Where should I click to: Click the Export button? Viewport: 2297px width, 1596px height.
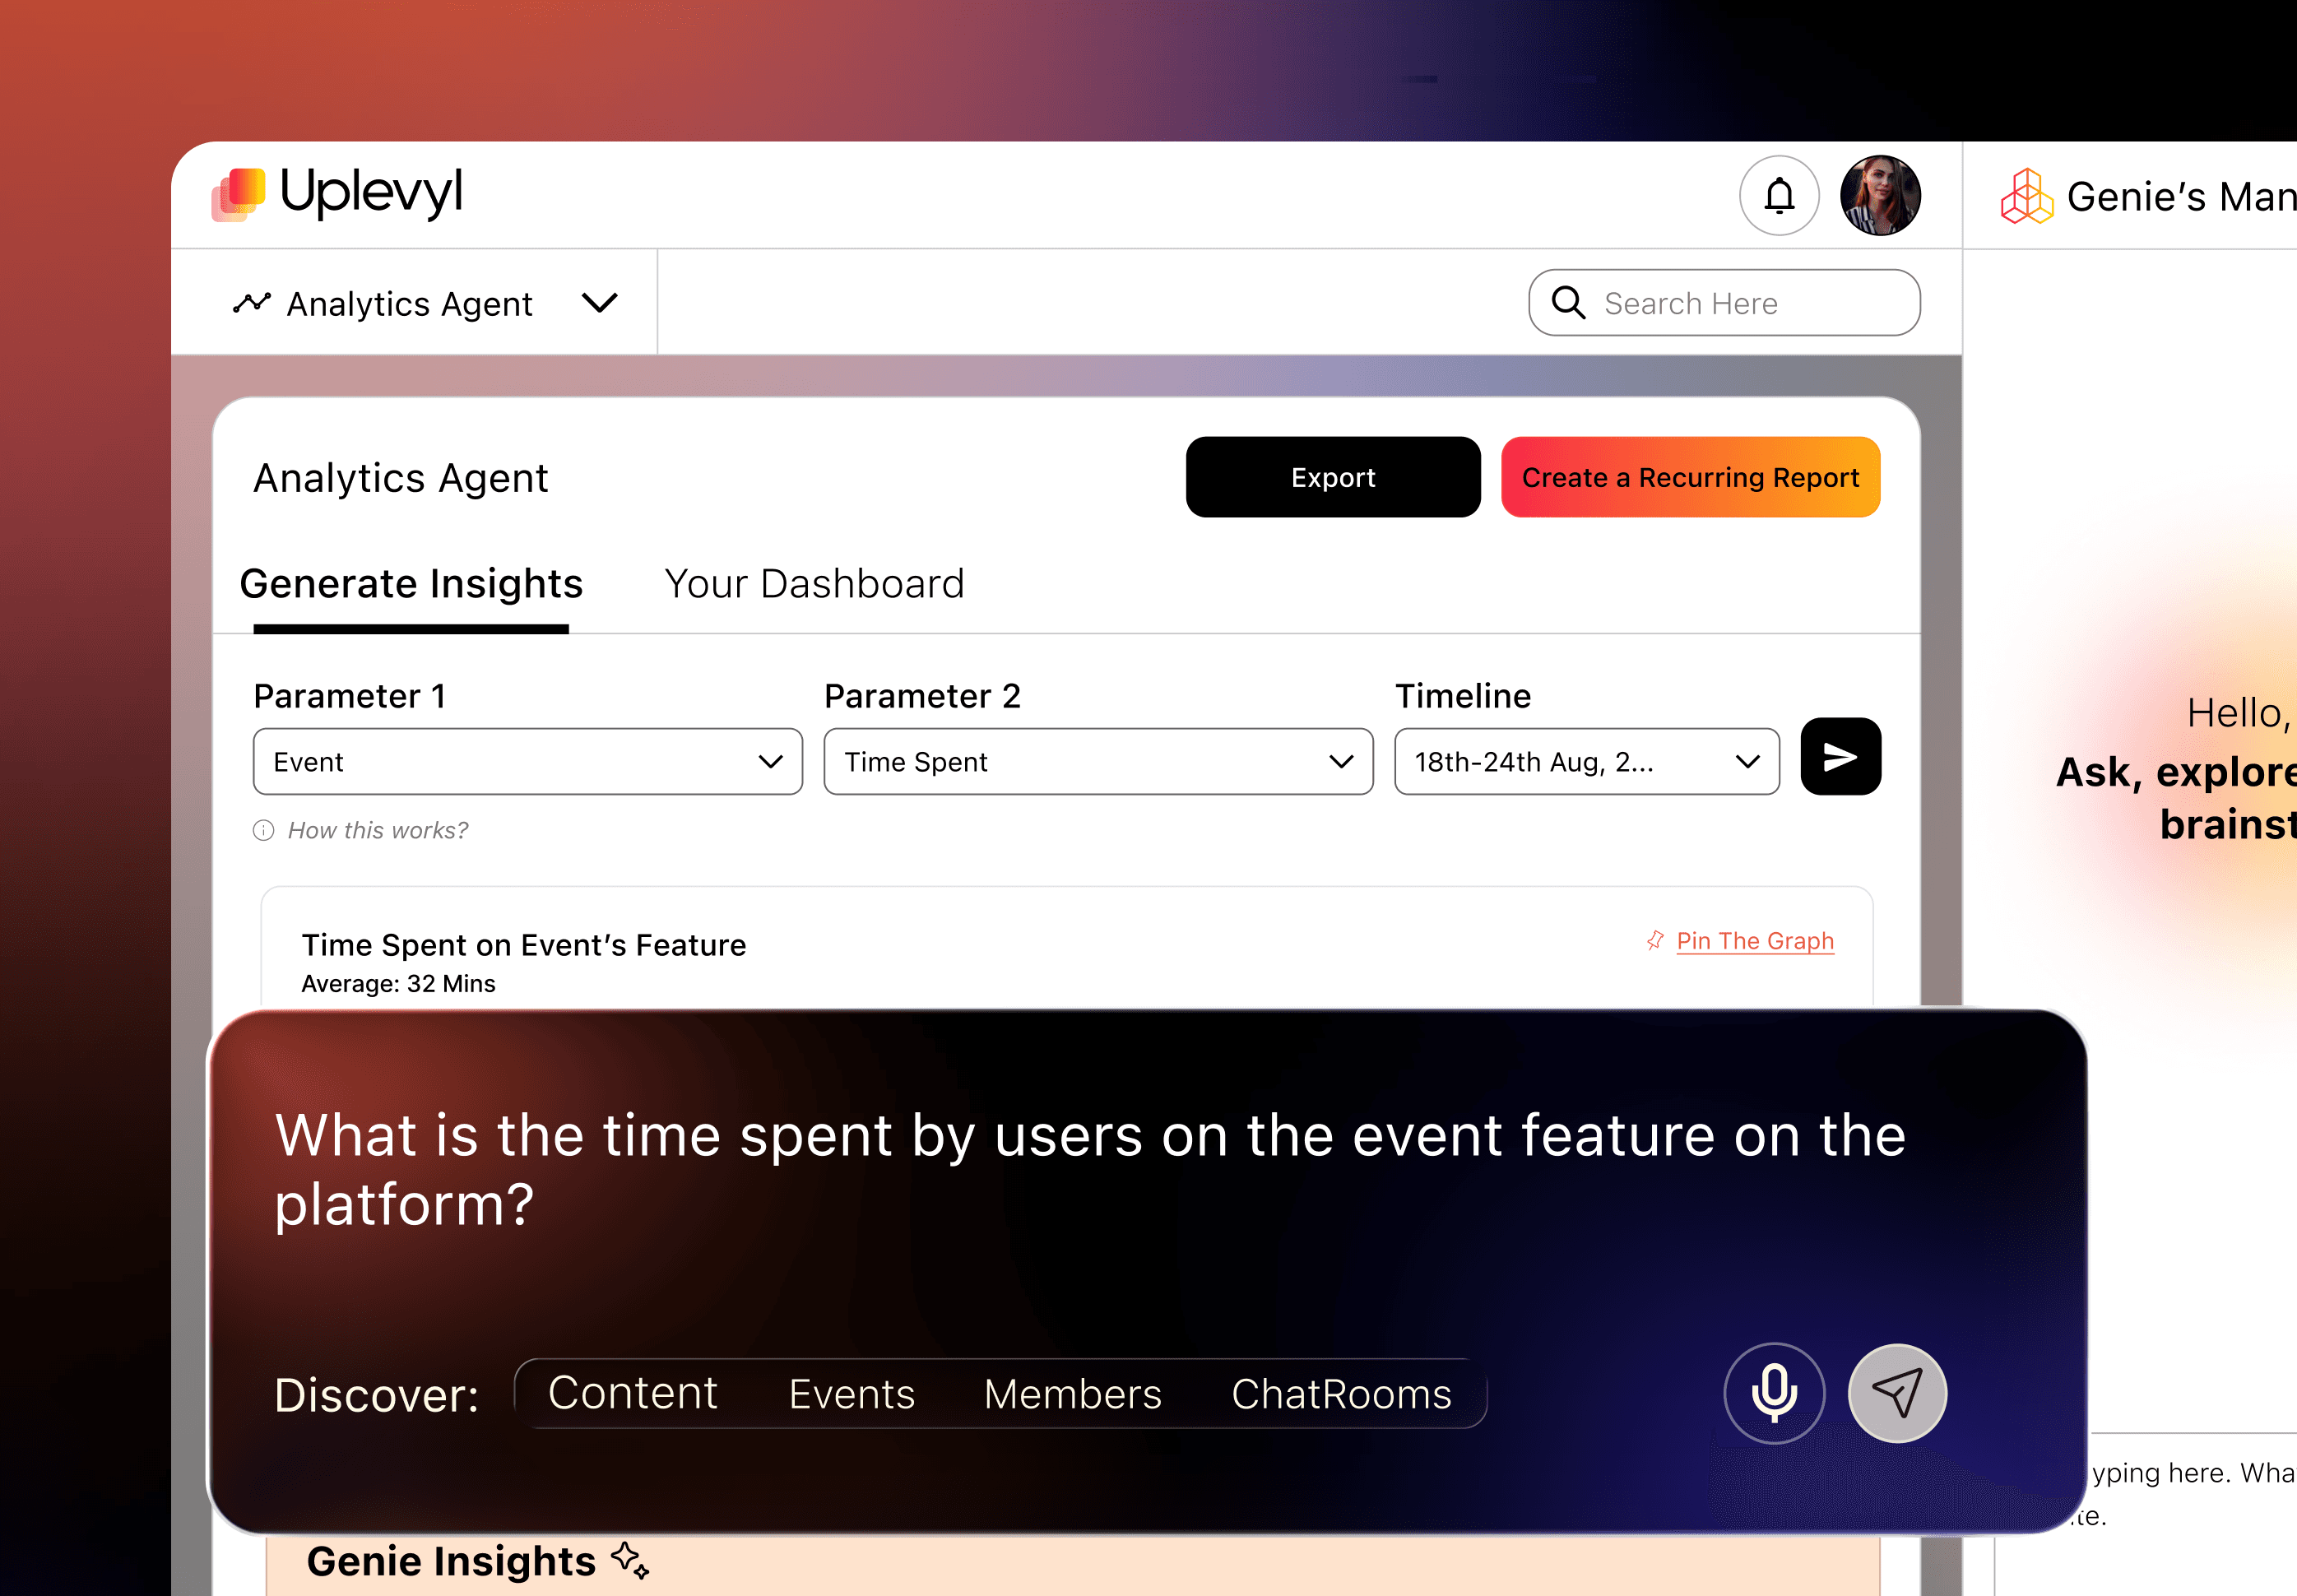point(1332,477)
